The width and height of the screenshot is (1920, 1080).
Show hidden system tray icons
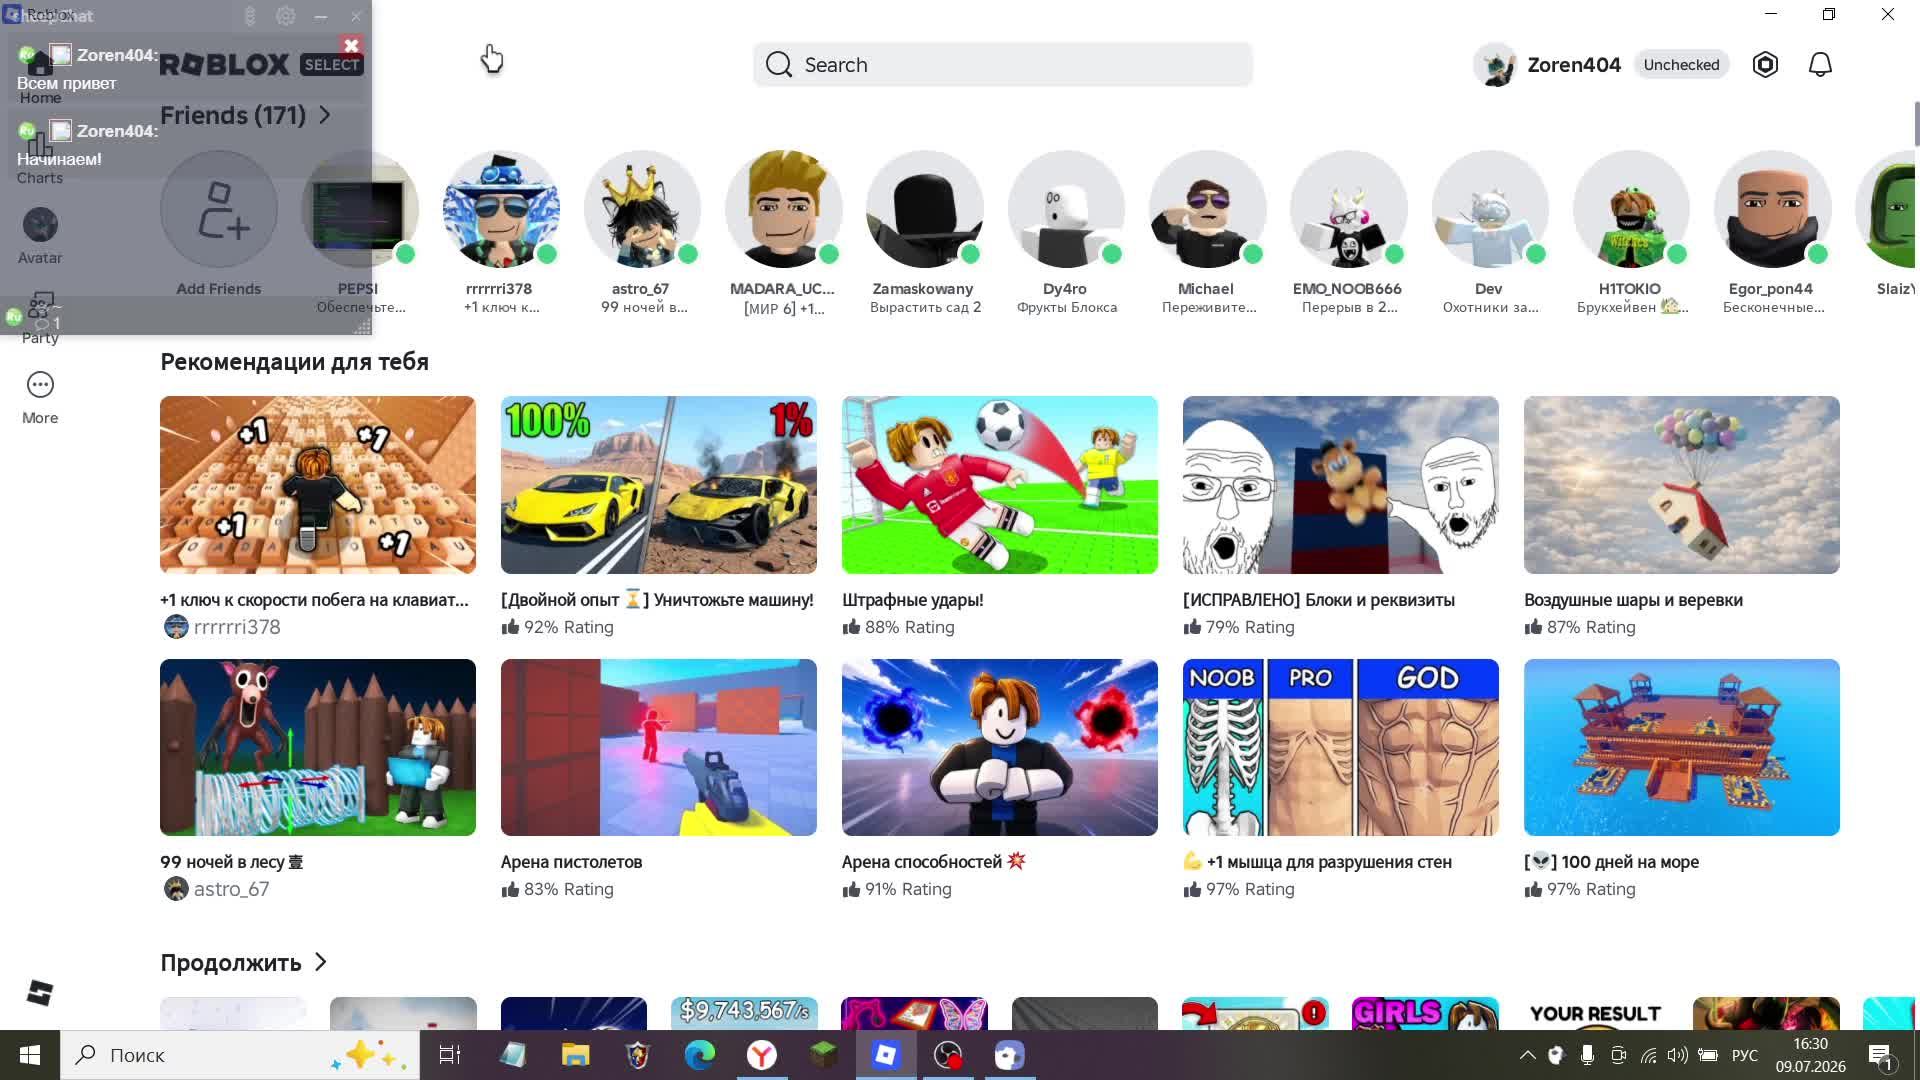pyautogui.click(x=1527, y=1055)
